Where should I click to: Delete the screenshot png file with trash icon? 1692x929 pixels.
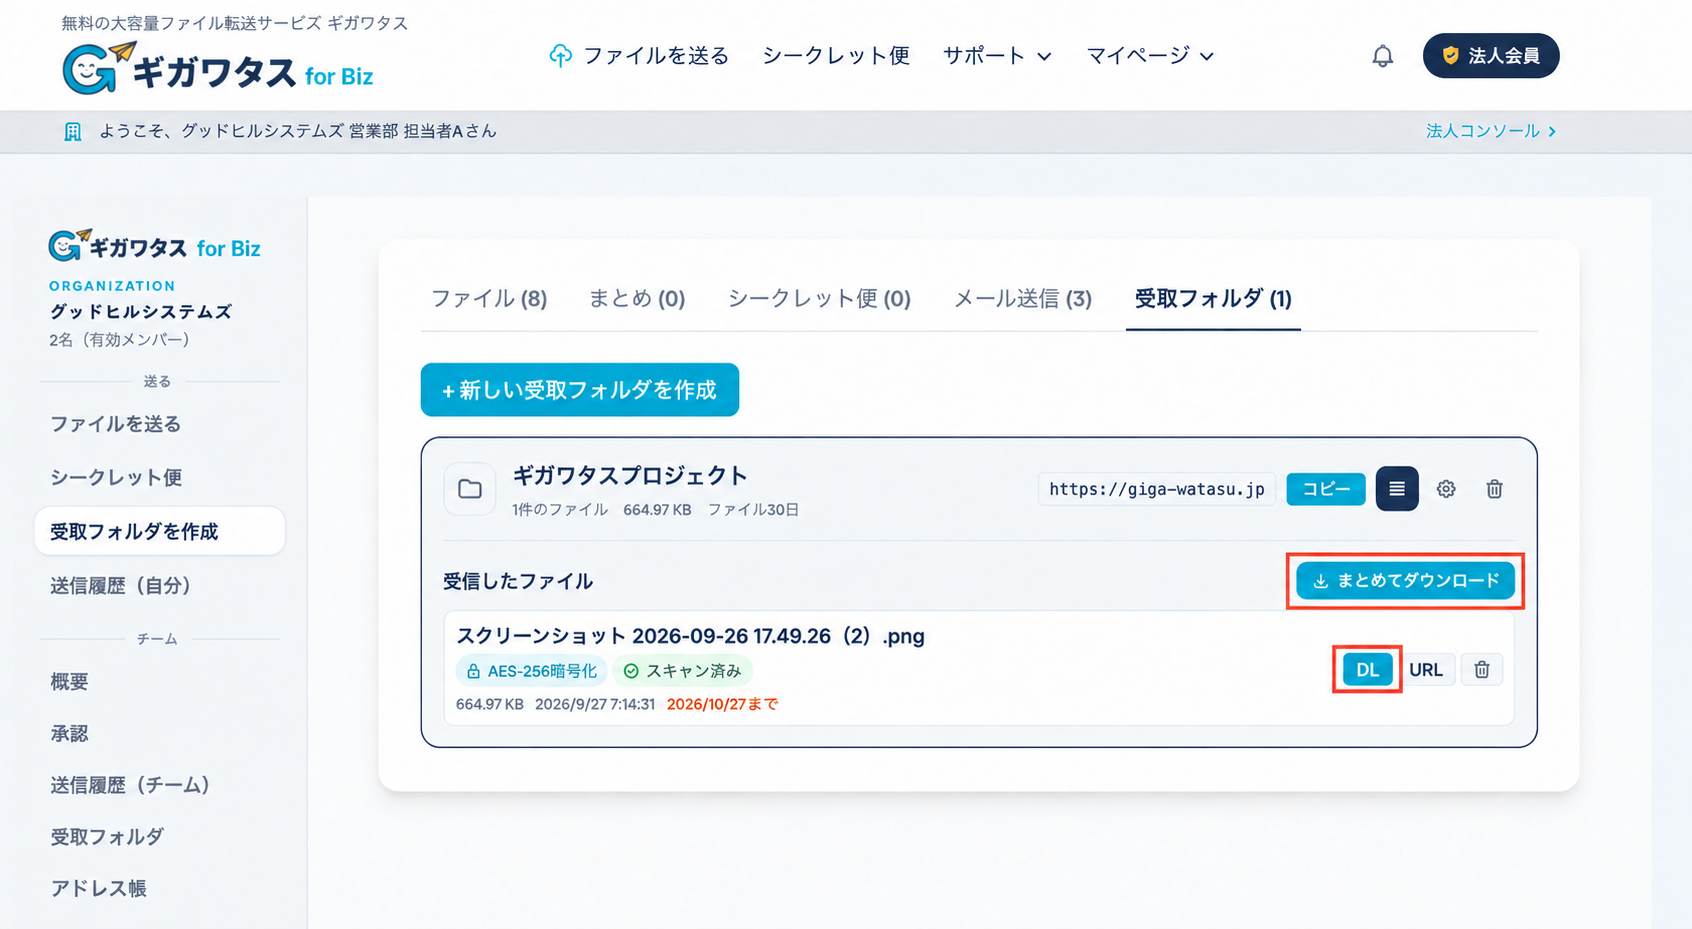click(1482, 670)
